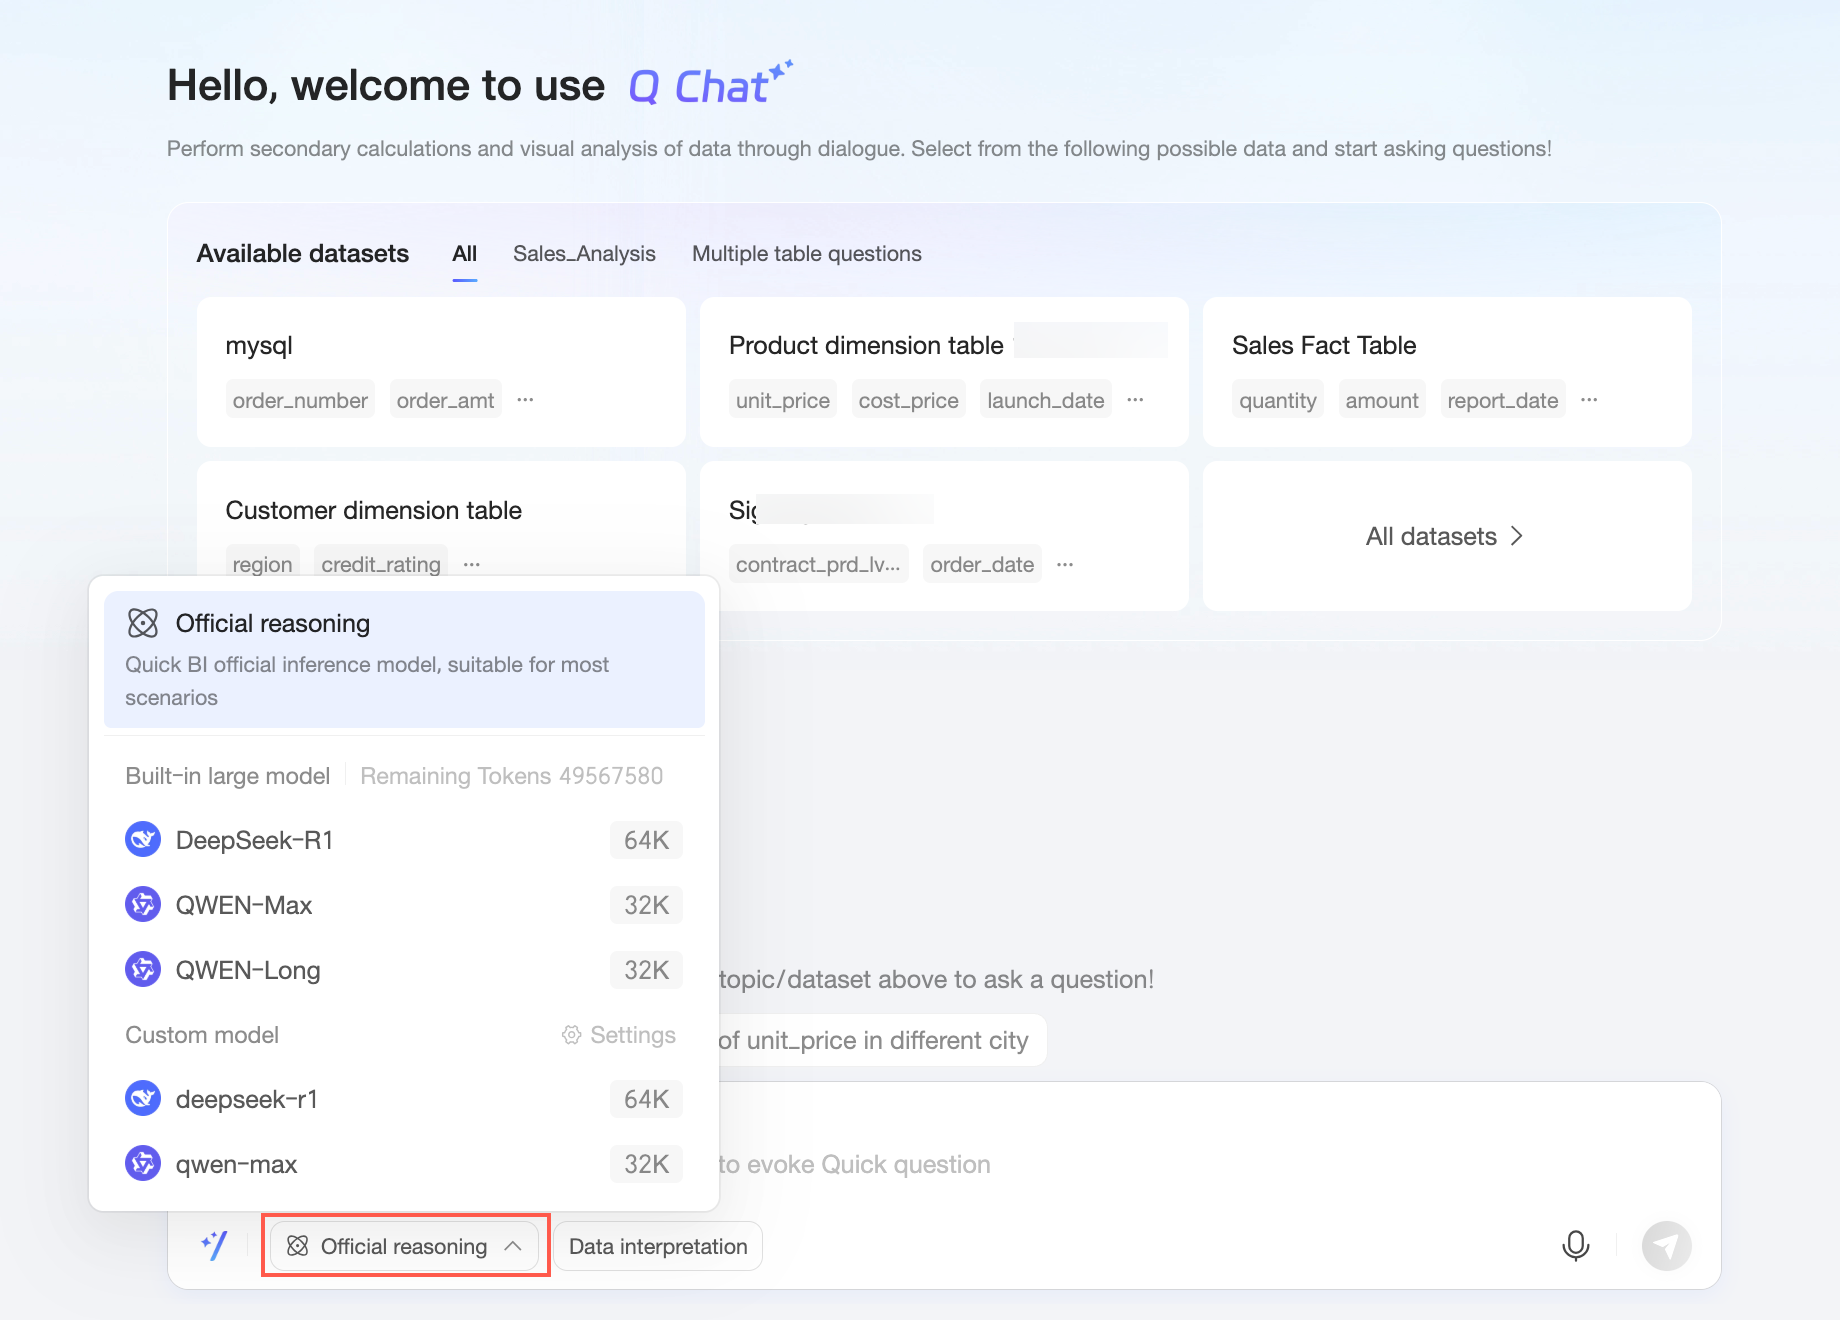Choose the built-in QWEN-Long model

click(404, 970)
